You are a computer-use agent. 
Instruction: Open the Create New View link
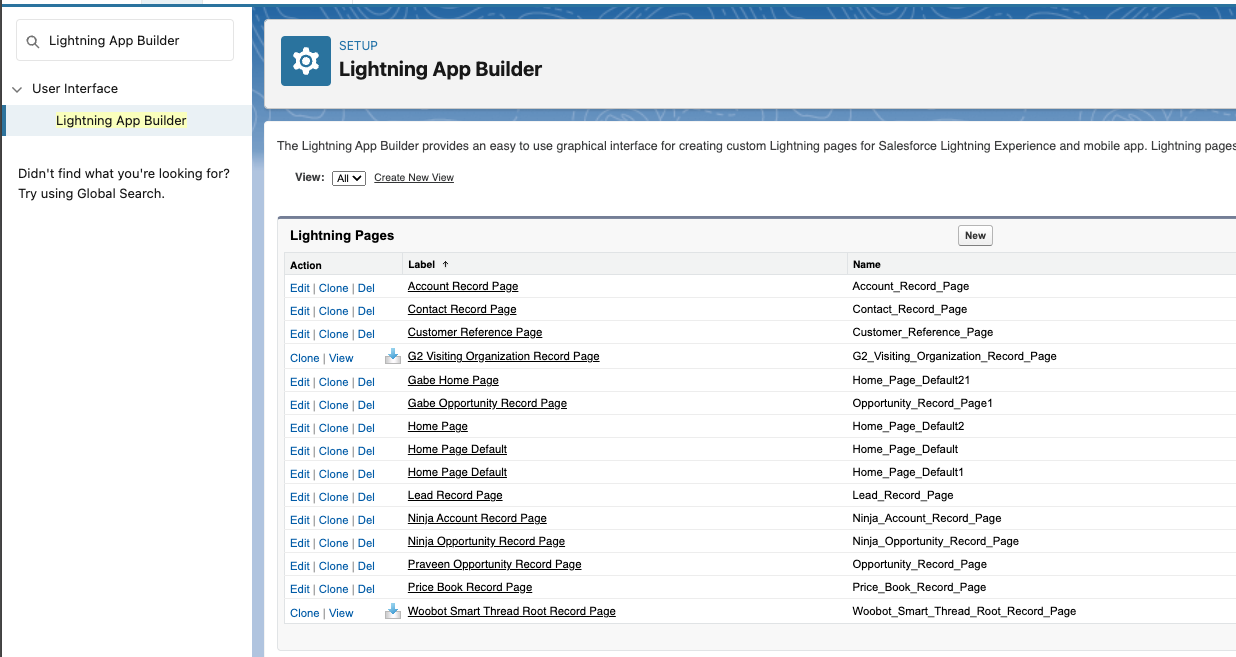click(413, 177)
